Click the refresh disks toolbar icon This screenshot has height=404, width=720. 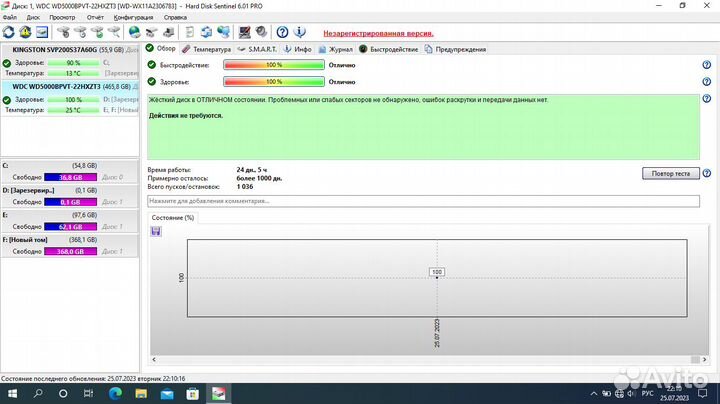click(x=9, y=32)
